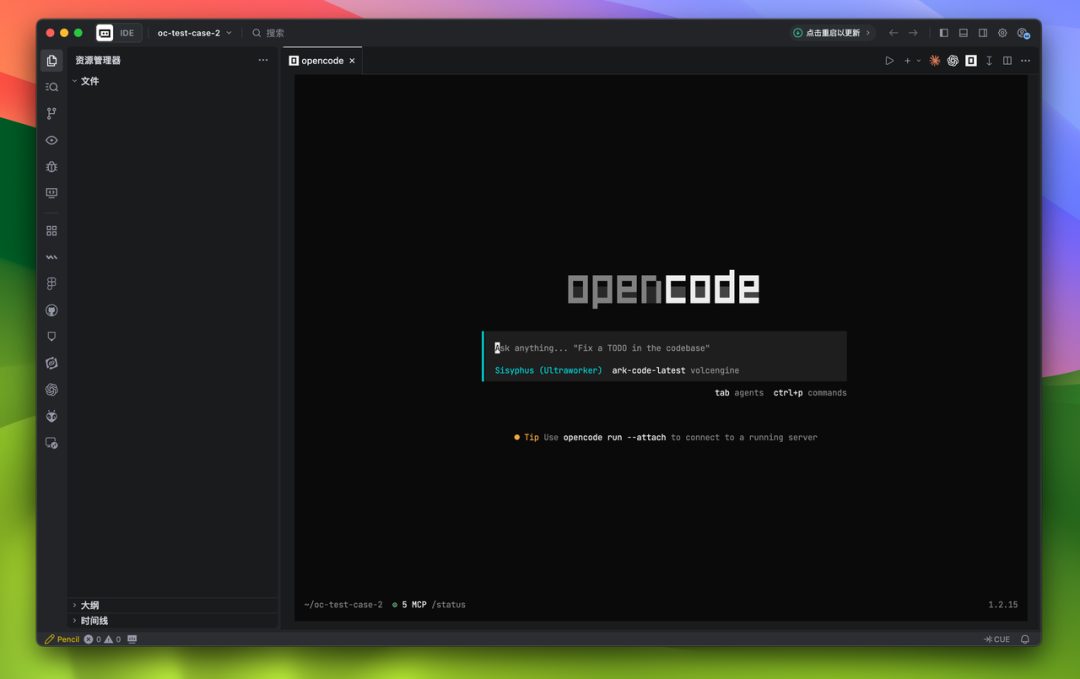Click the Pencil item in status bar
The height and width of the screenshot is (679, 1080).
tap(62, 639)
